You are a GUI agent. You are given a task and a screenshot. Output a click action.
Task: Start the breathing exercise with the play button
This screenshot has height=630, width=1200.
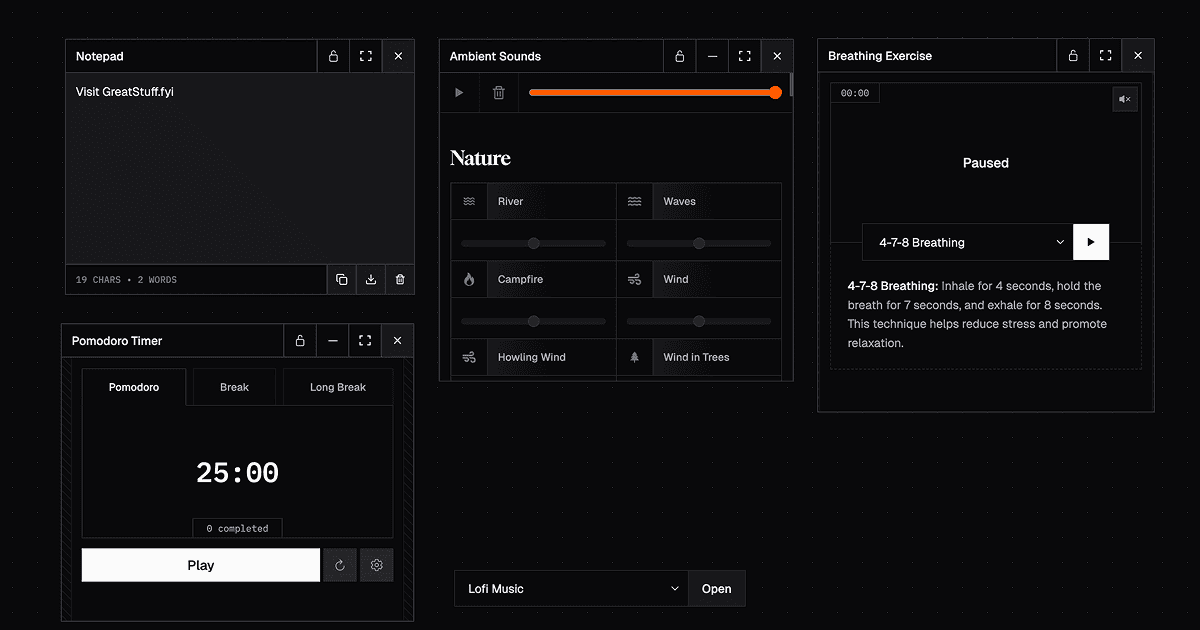(x=1091, y=242)
